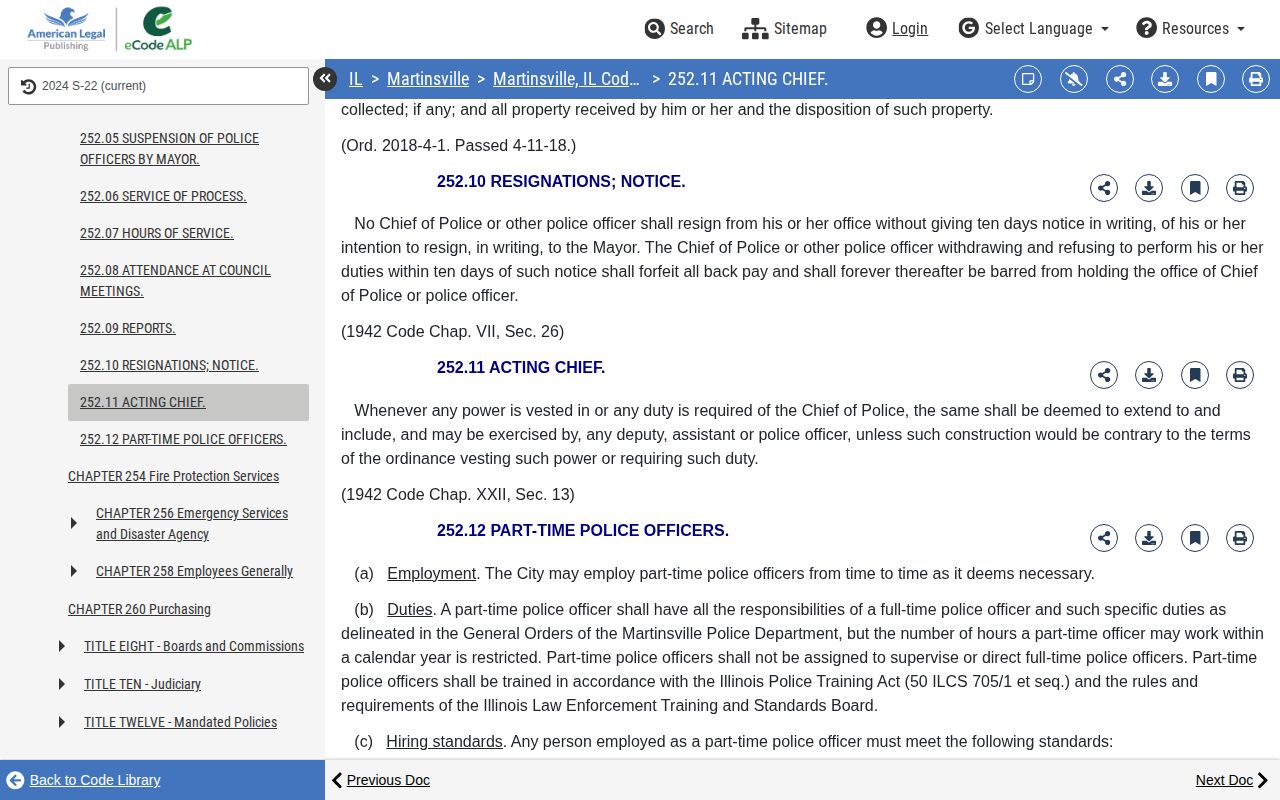The width and height of the screenshot is (1280, 800).
Task: Download section 252.10 Resignations; Notice
Action: click(x=1149, y=188)
